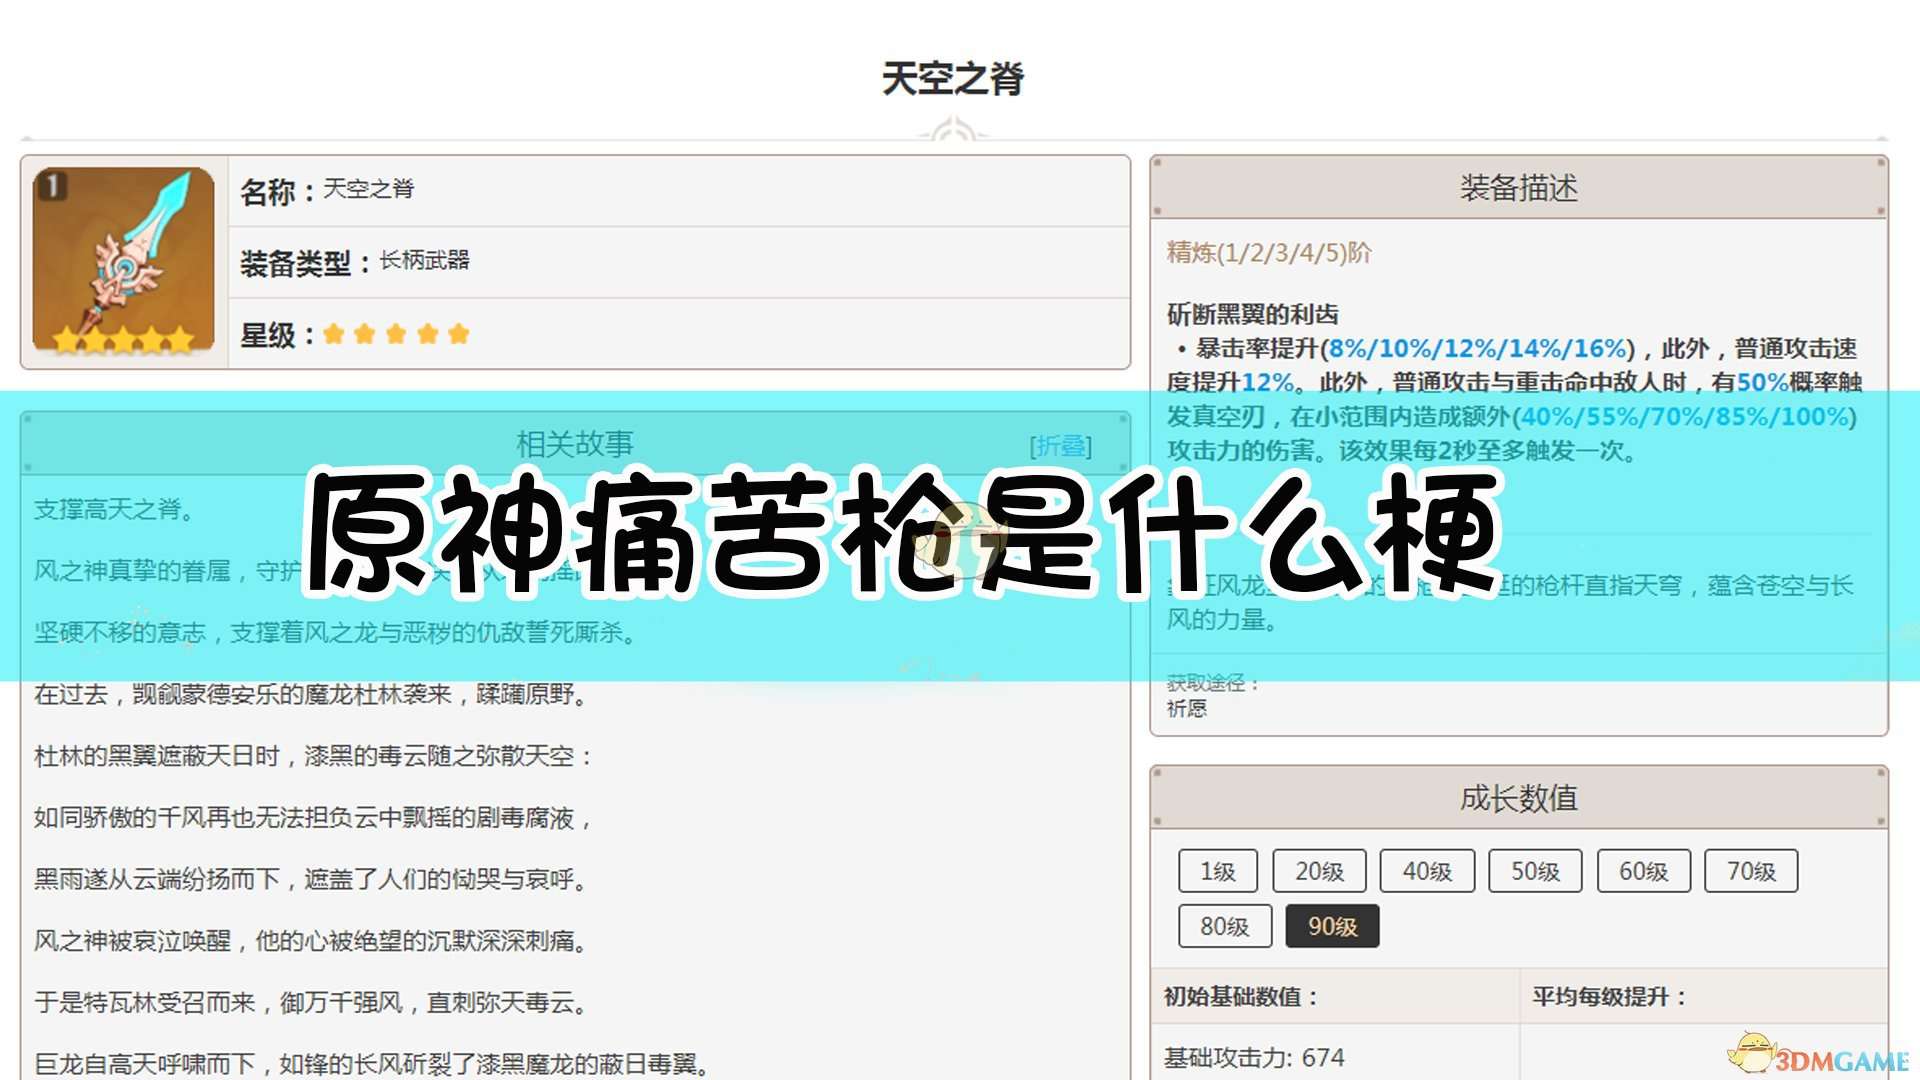The height and width of the screenshot is (1080, 1920).
Task: Collapse the 相关故事 section via 折叠
Action: (x=1061, y=446)
